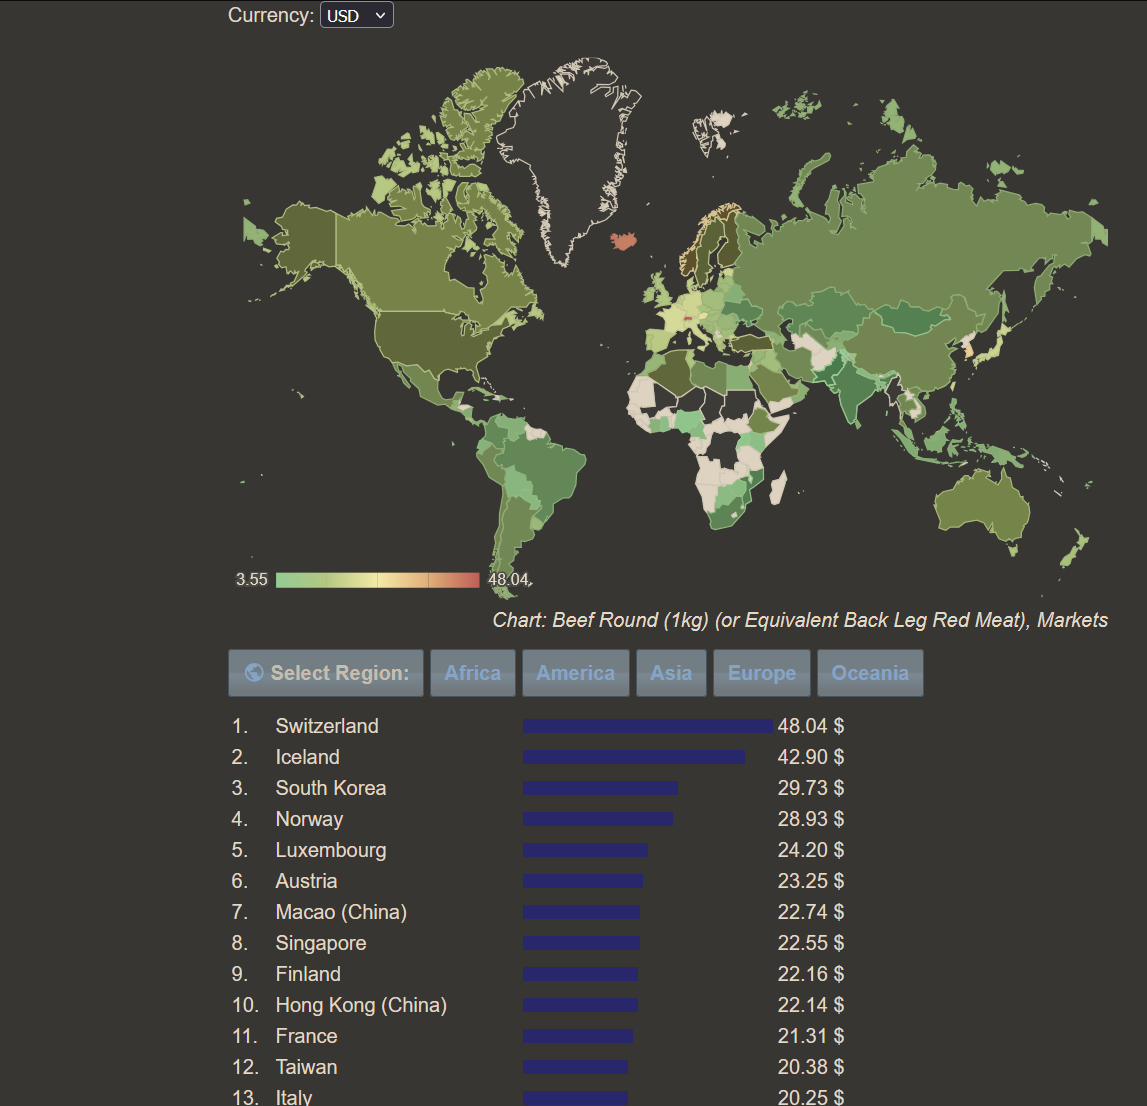Click France in the ranking list

[x=307, y=1036]
